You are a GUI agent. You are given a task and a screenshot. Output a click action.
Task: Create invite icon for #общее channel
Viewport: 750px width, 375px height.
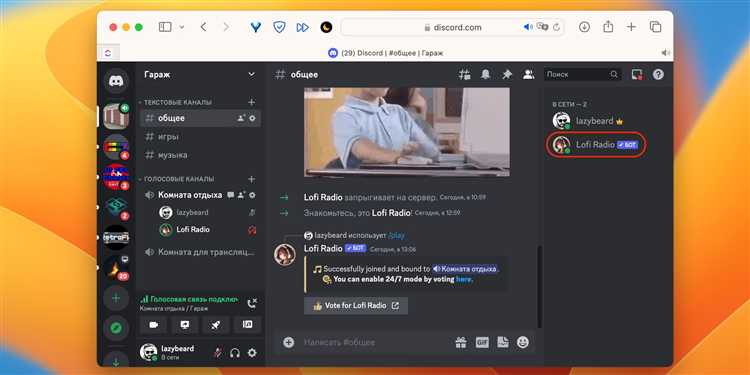(x=241, y=118)
